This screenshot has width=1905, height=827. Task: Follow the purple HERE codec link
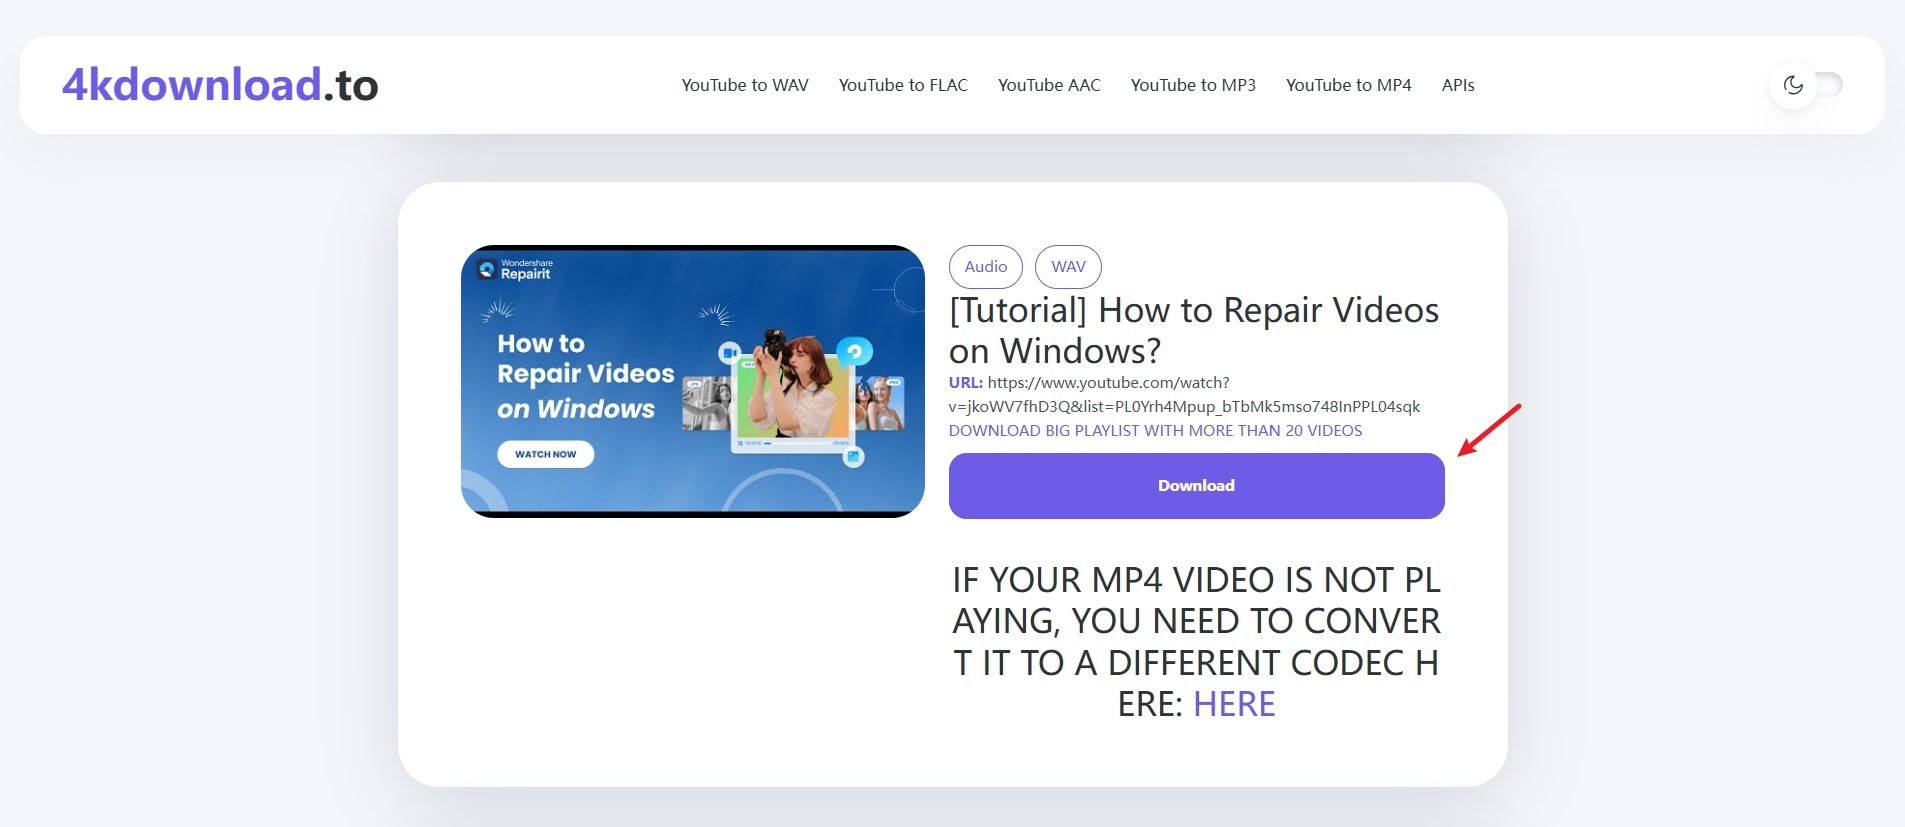(x=1234, y=704)
